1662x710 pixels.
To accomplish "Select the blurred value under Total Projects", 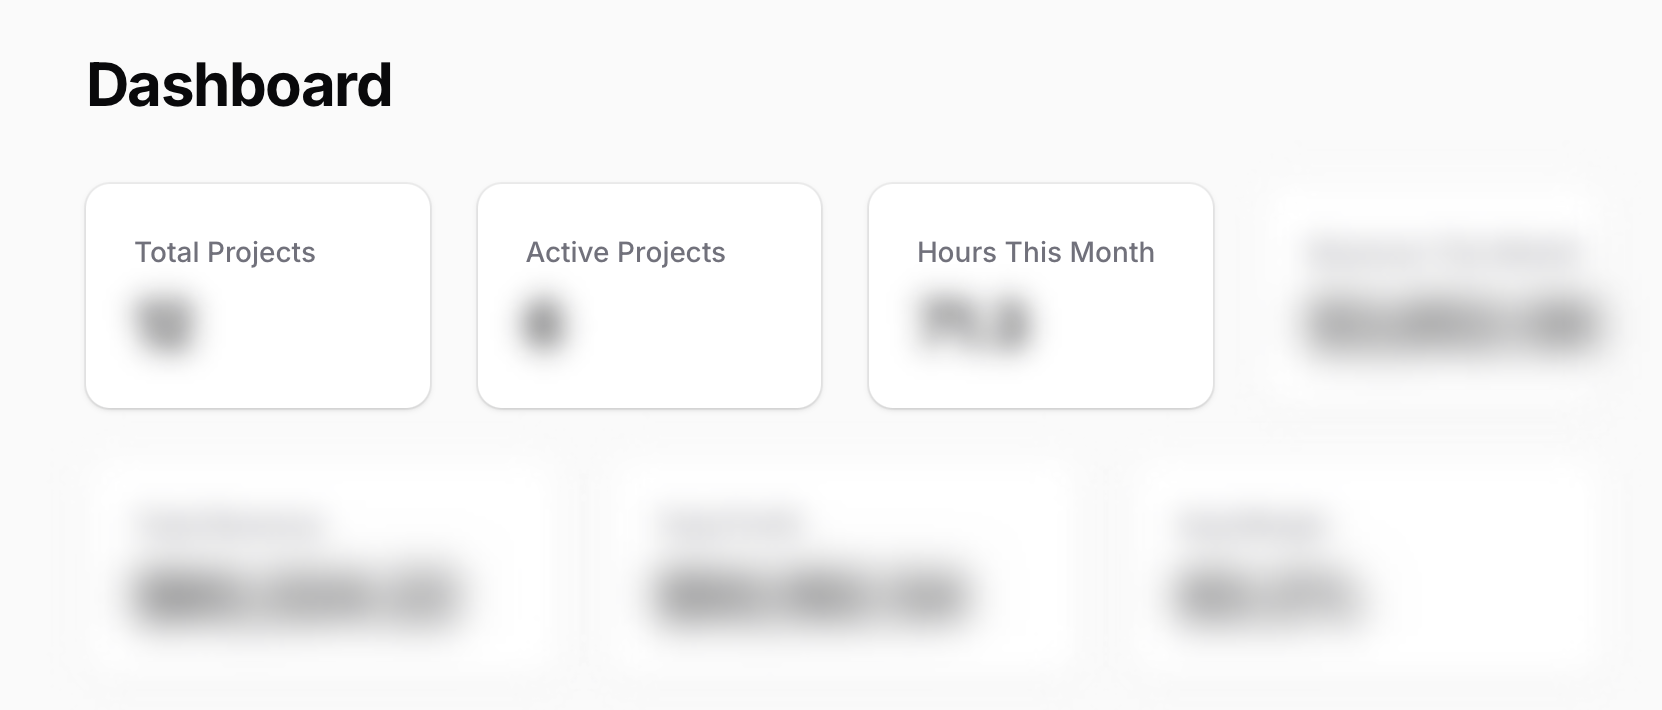I will [x=165, y=324].
